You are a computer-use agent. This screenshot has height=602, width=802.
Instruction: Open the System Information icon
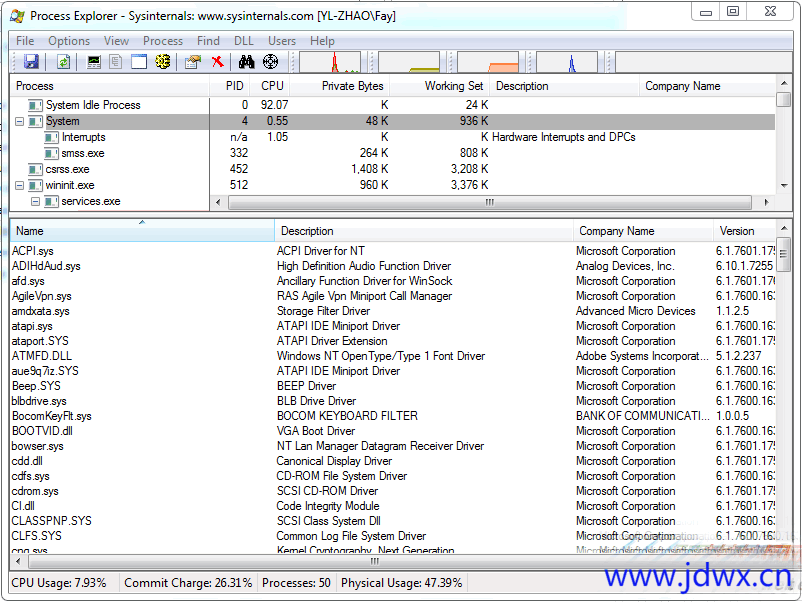pyautogui.click(x=94, y=62)
